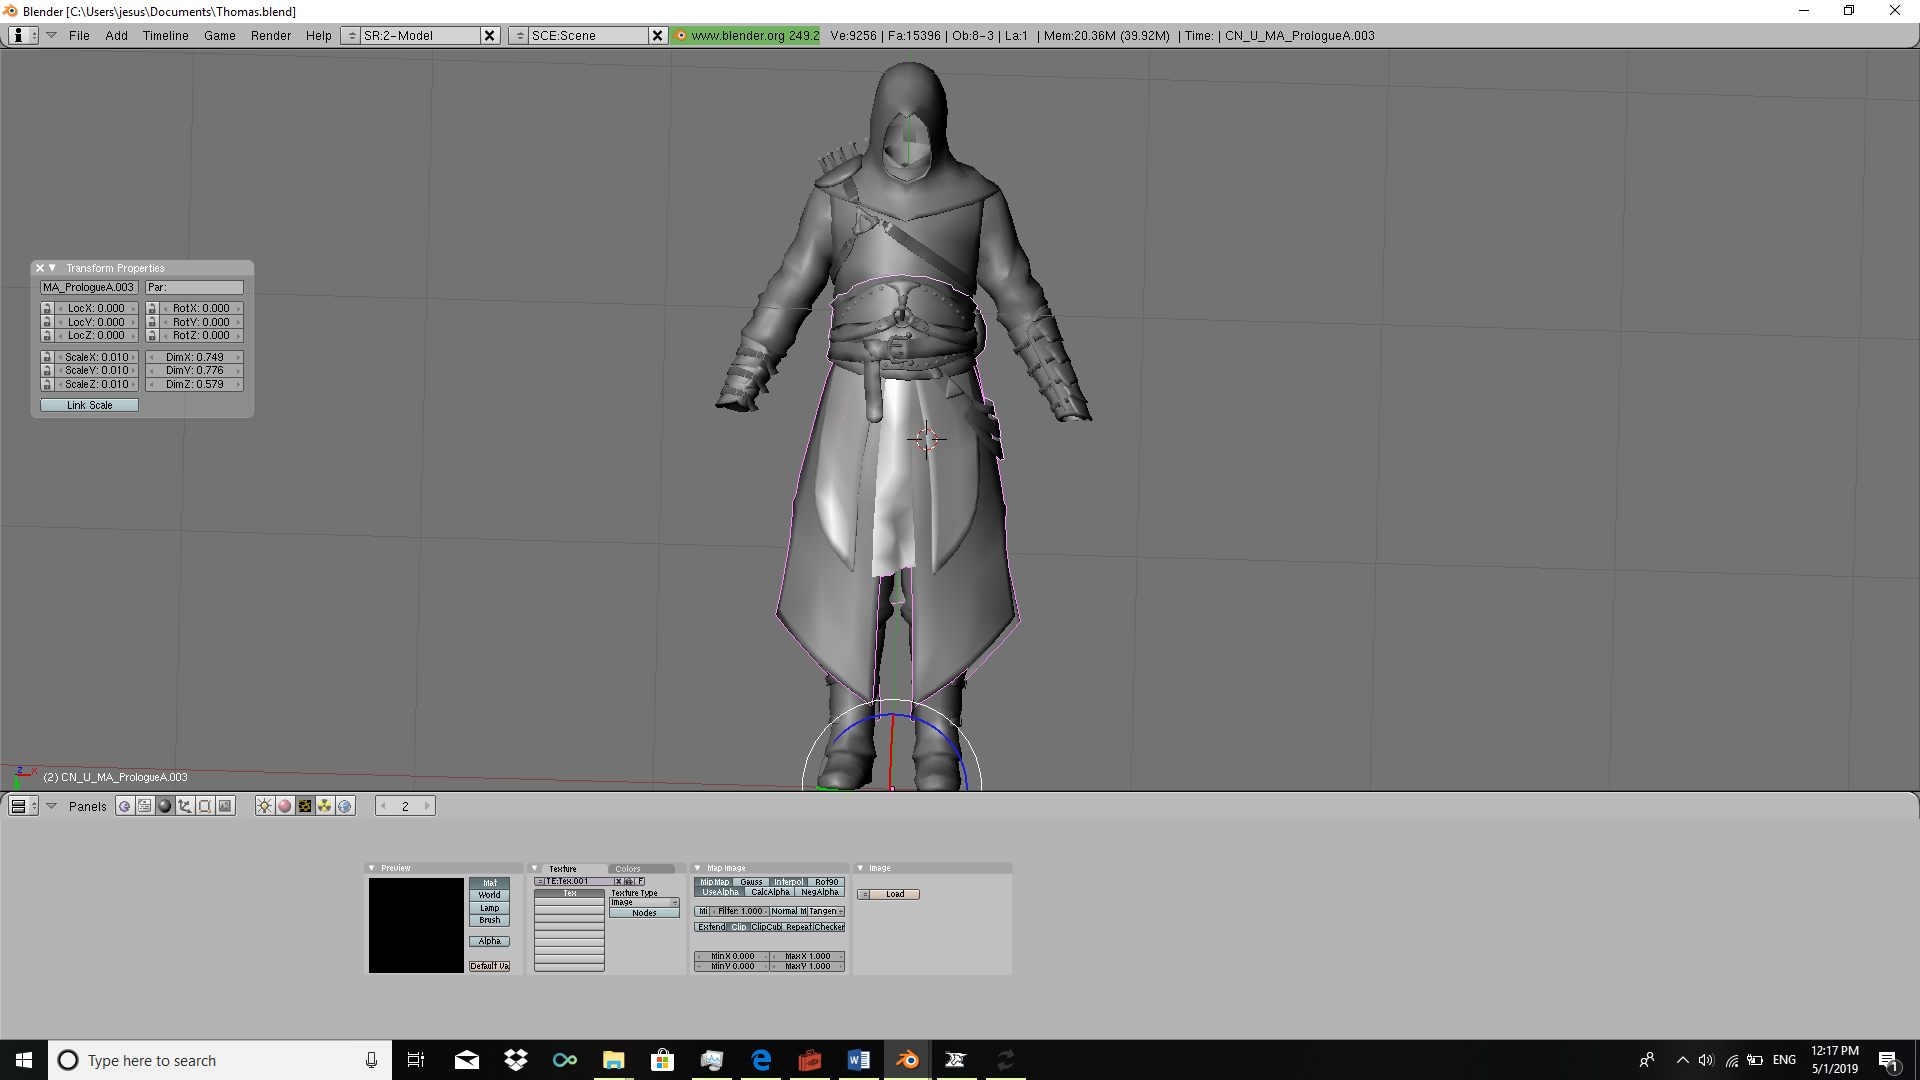Select the Scene context image icon
Screen dimensions: 1920x1080
tap(225, 806)
